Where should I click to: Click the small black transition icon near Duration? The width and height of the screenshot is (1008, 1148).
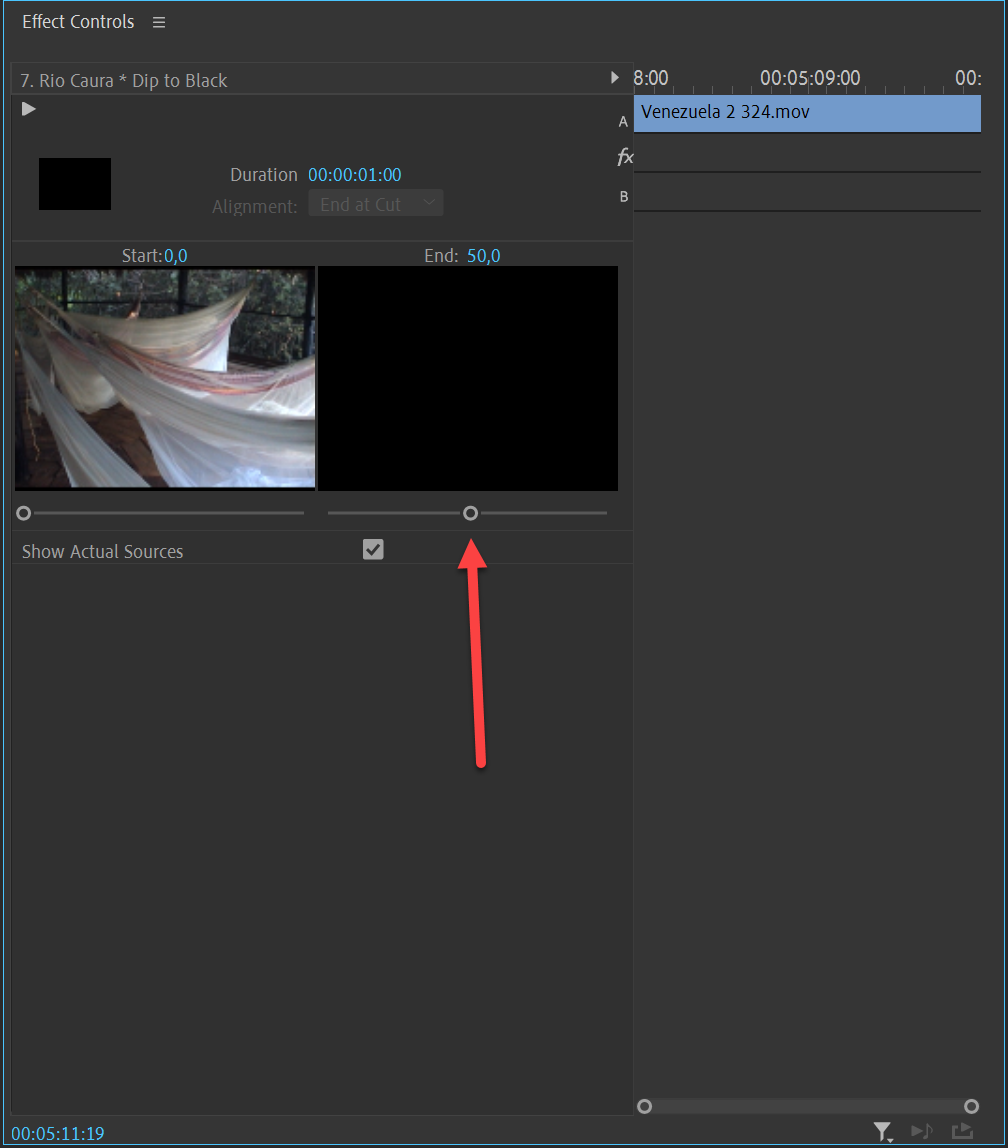pyautogui.click(x=74, y=183)
